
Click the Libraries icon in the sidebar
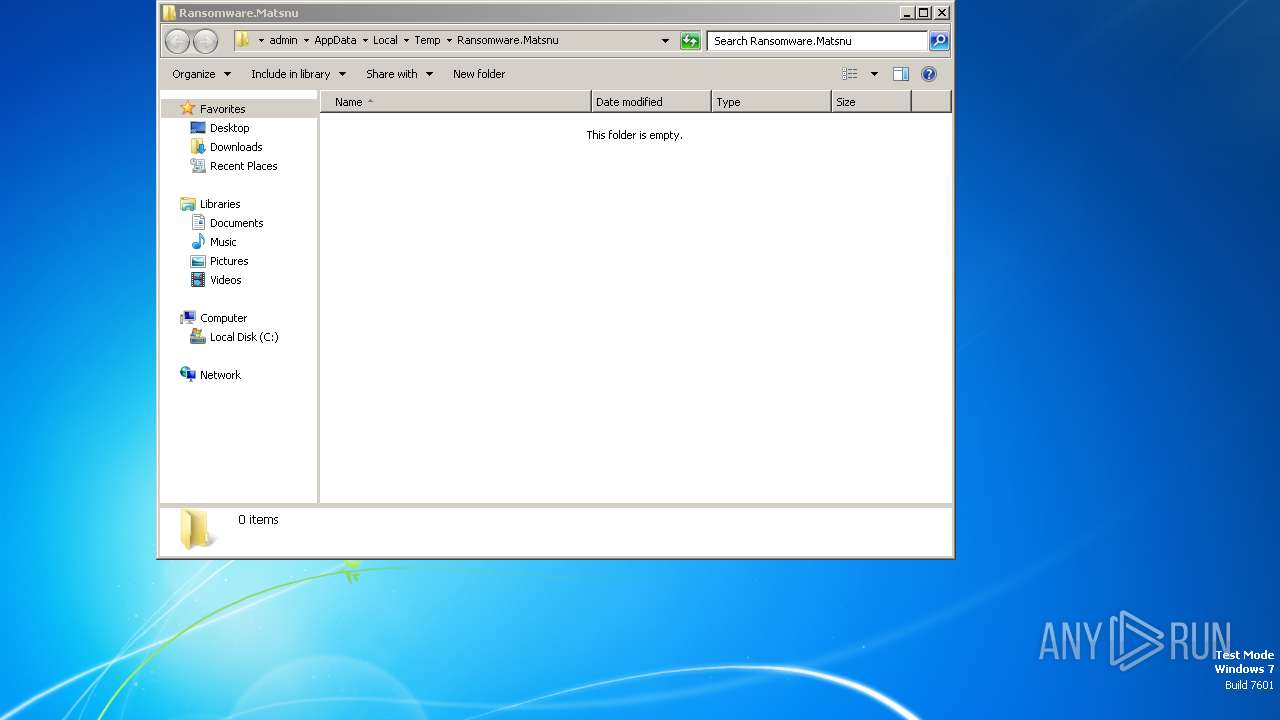(187, 204)
